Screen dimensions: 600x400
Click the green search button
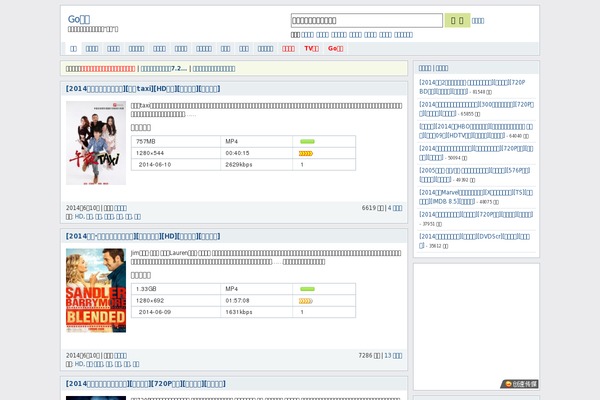457,20
